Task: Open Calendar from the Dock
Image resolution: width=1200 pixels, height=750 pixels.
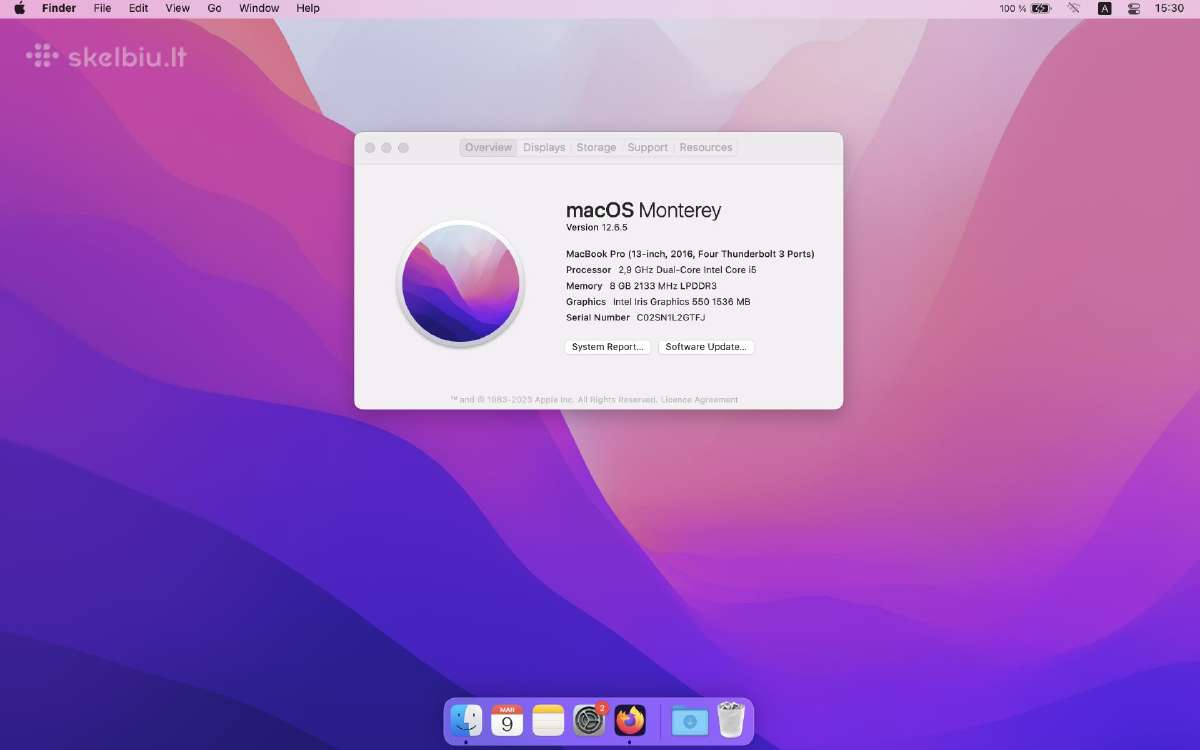Action: pyautogui.click(x=507, y=720)
